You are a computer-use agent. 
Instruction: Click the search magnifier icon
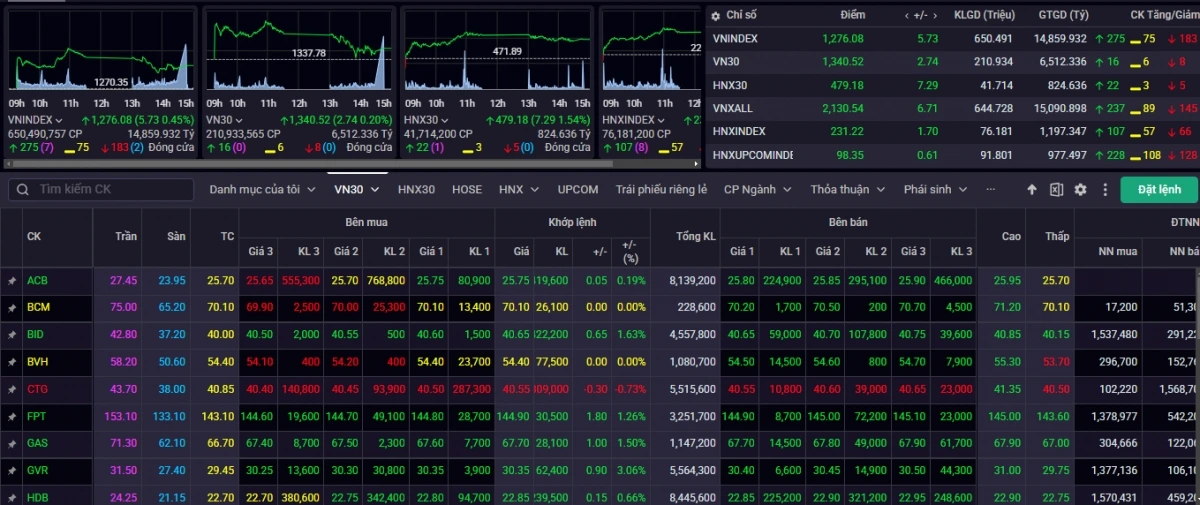click(22, 189)
